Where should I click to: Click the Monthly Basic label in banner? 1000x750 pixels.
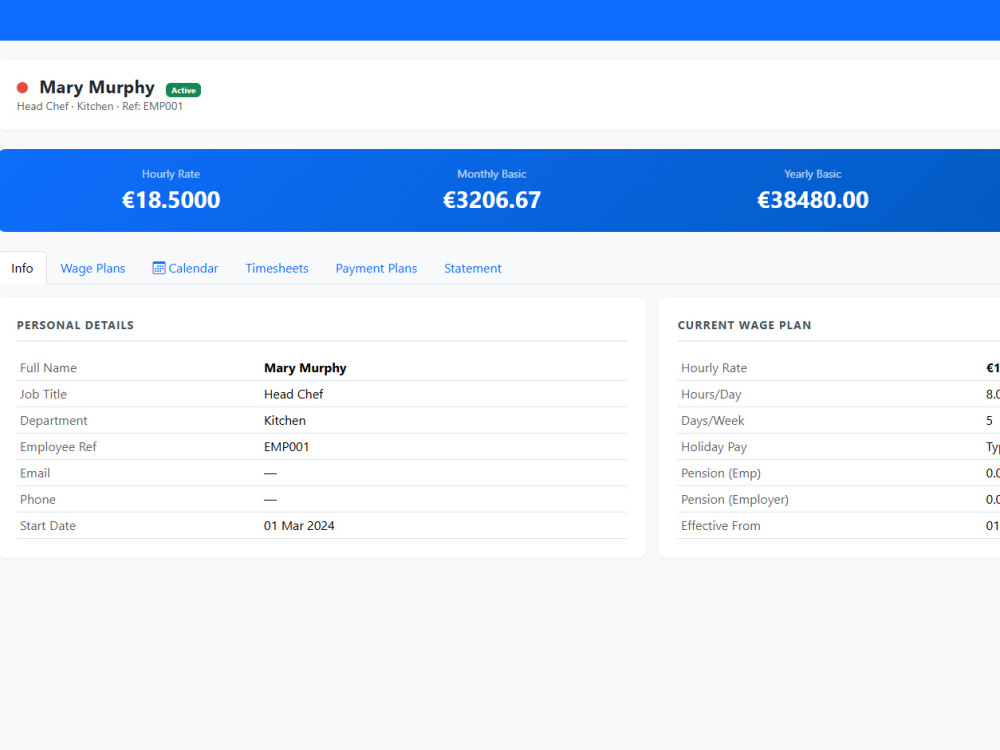[492, 174]
